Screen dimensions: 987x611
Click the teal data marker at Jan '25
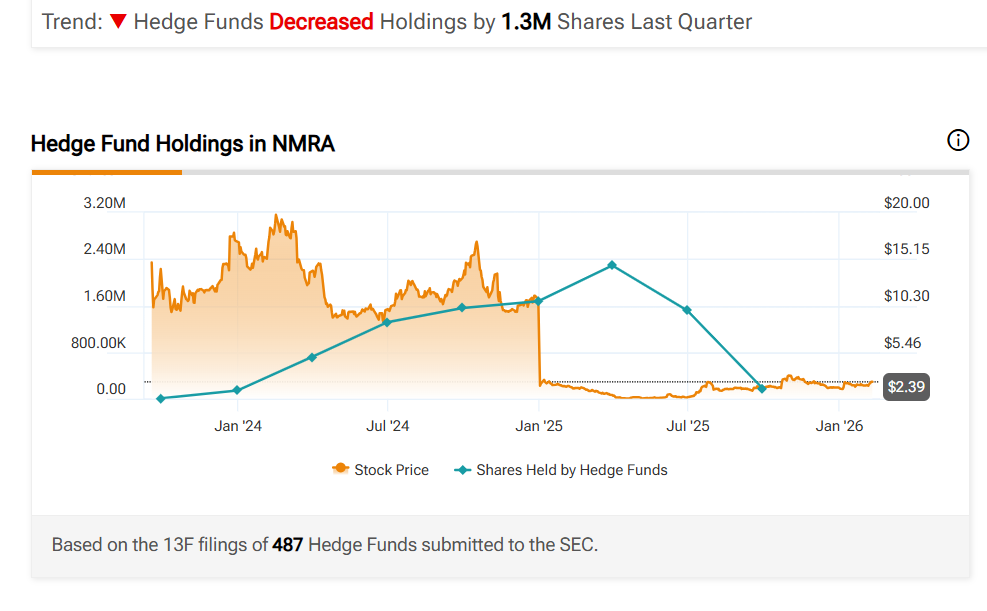pyautogui.click(x=538, y=301)
